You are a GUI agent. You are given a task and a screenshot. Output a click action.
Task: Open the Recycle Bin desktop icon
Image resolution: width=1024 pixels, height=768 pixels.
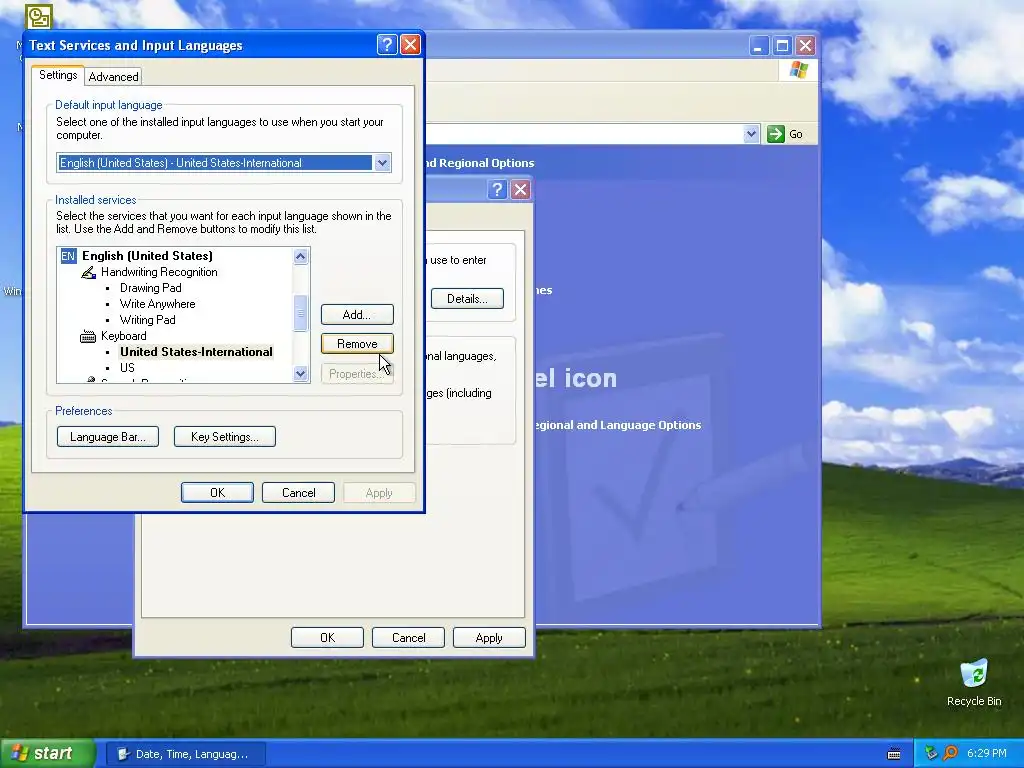point(974,683)
